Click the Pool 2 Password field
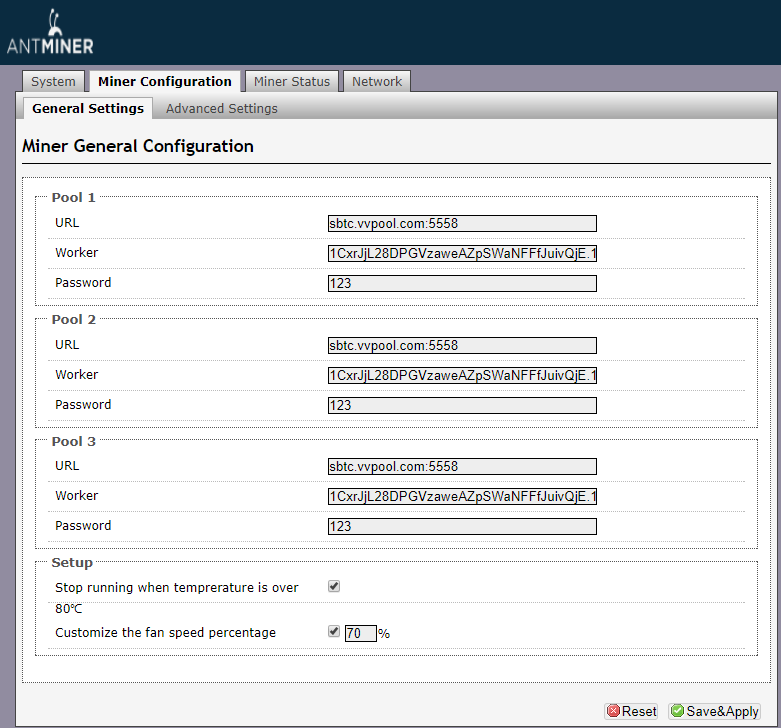 click(462, 406)
